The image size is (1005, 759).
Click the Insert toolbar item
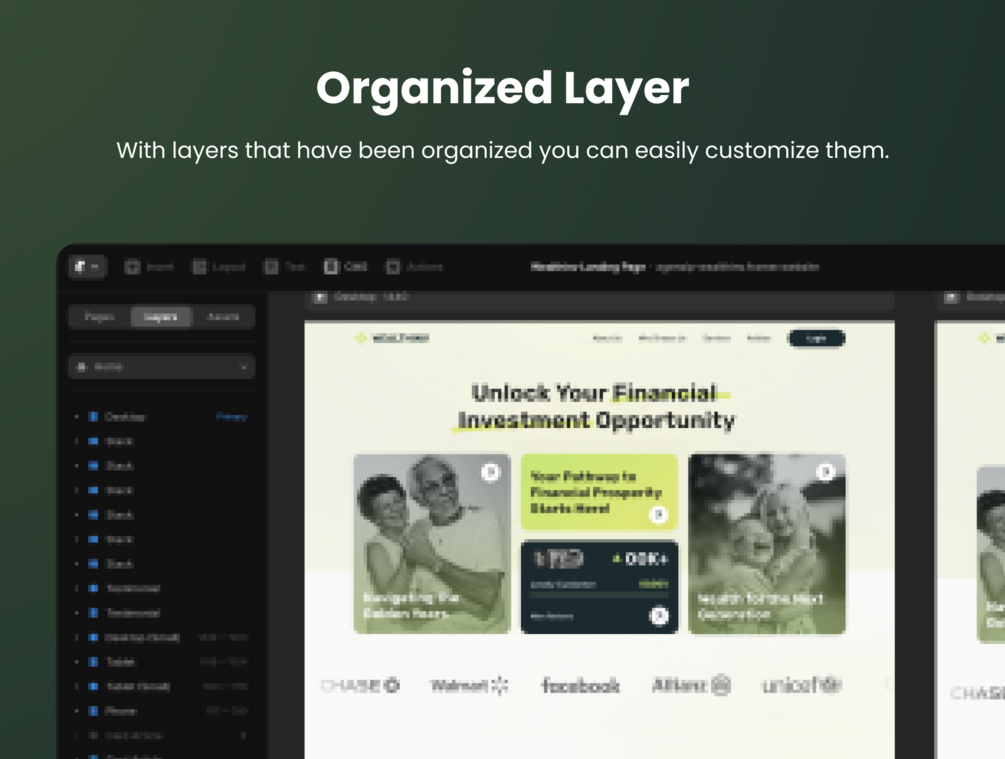coord(149,267)
